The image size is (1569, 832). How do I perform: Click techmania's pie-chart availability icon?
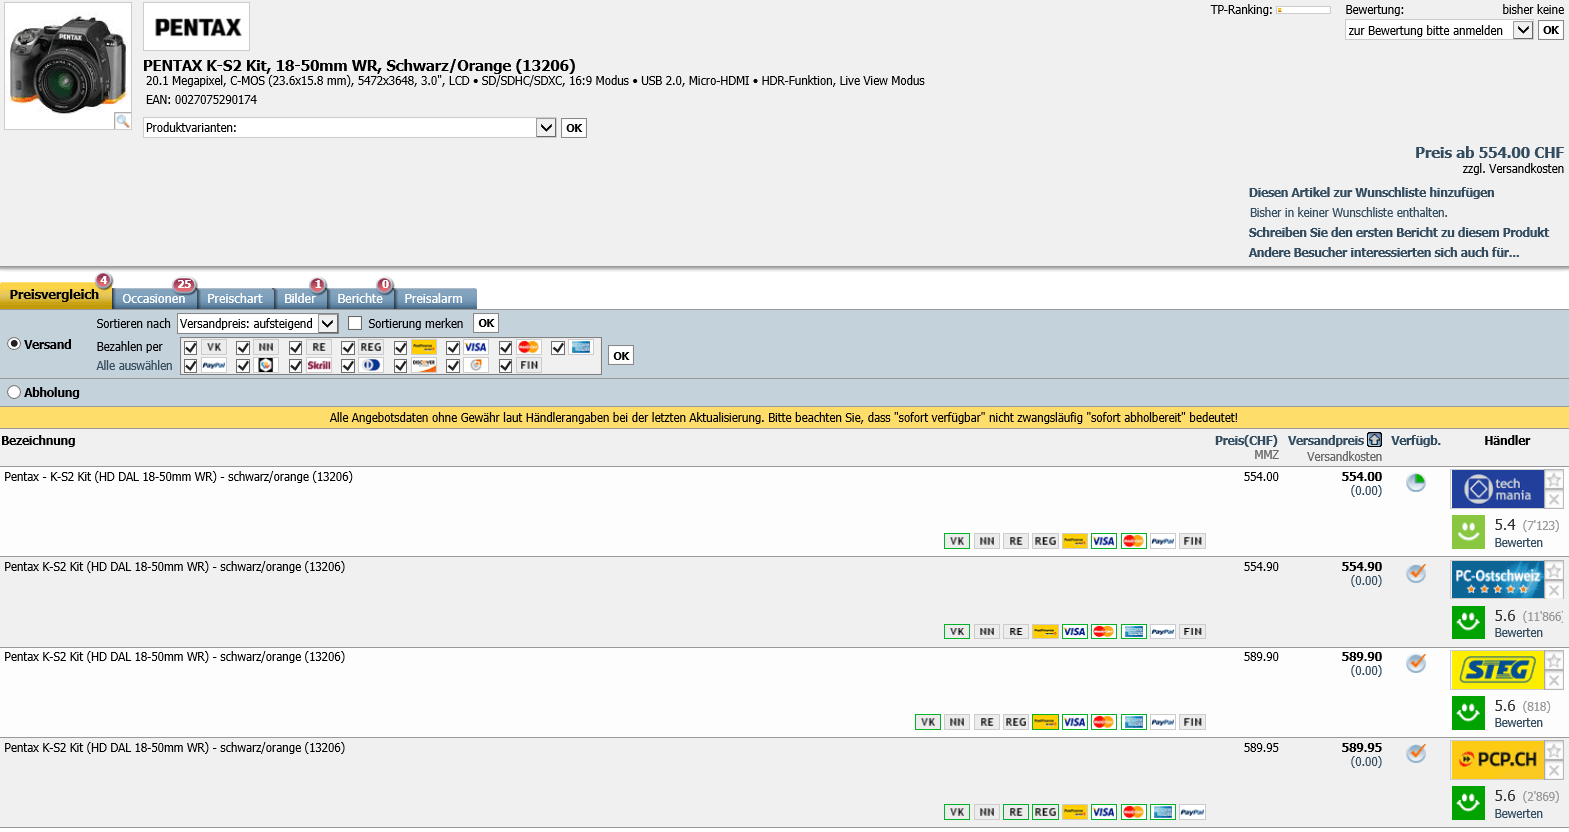1416,483
